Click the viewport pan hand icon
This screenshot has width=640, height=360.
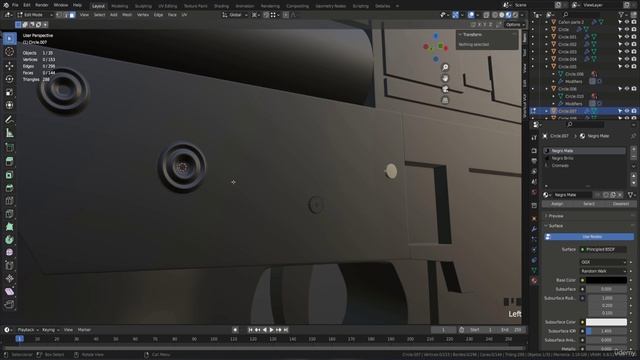[x=445, y=78]
